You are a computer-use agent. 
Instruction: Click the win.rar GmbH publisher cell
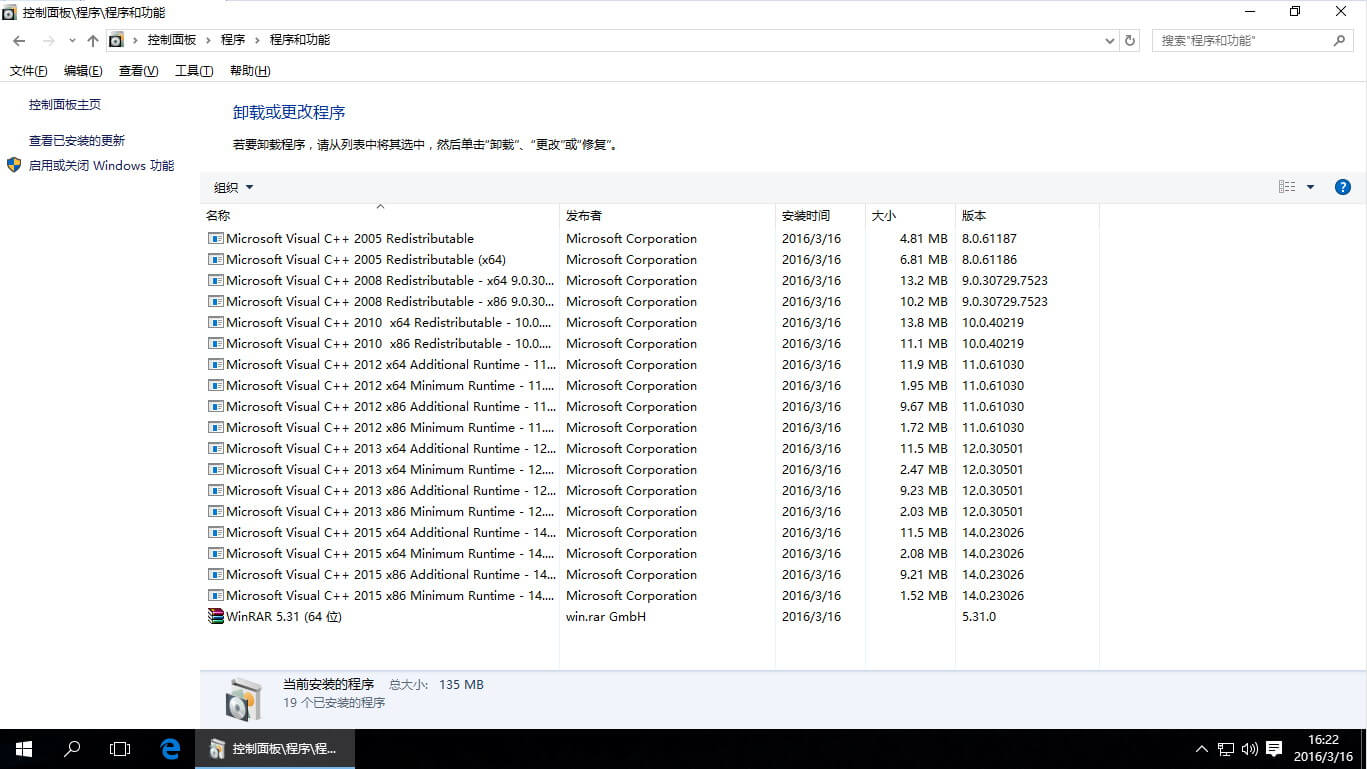click(x=606, y=617)
